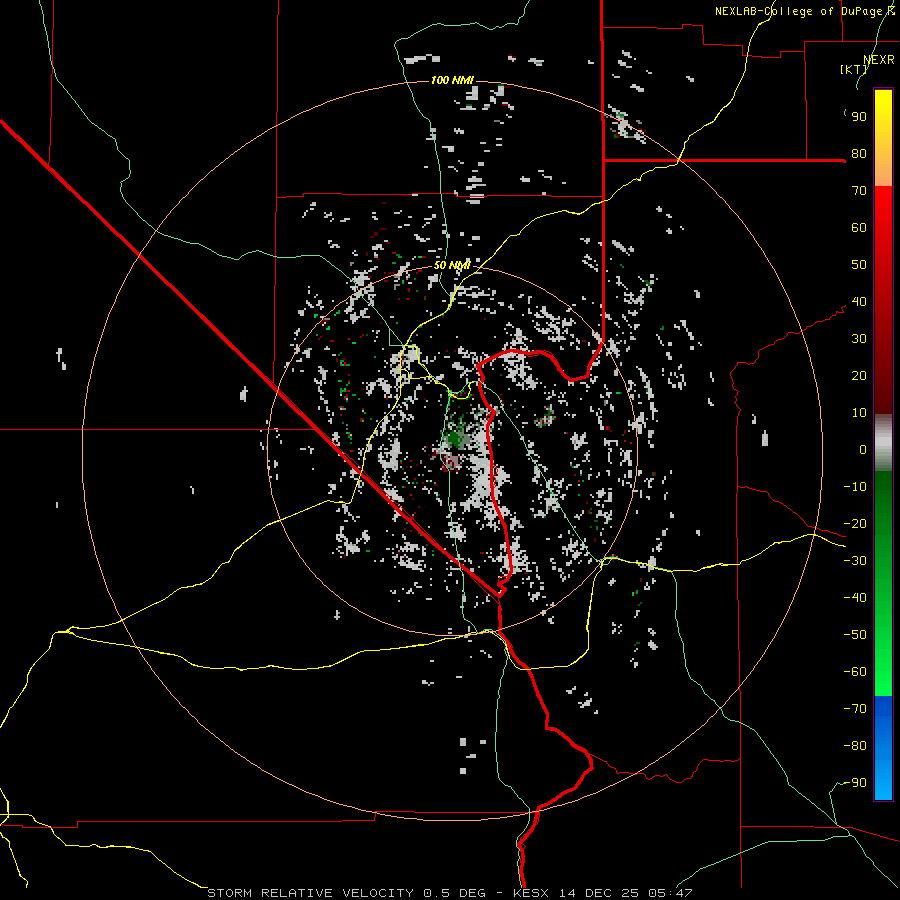Click the NEXLAB-College of DuPage credit text

[805, 11]
